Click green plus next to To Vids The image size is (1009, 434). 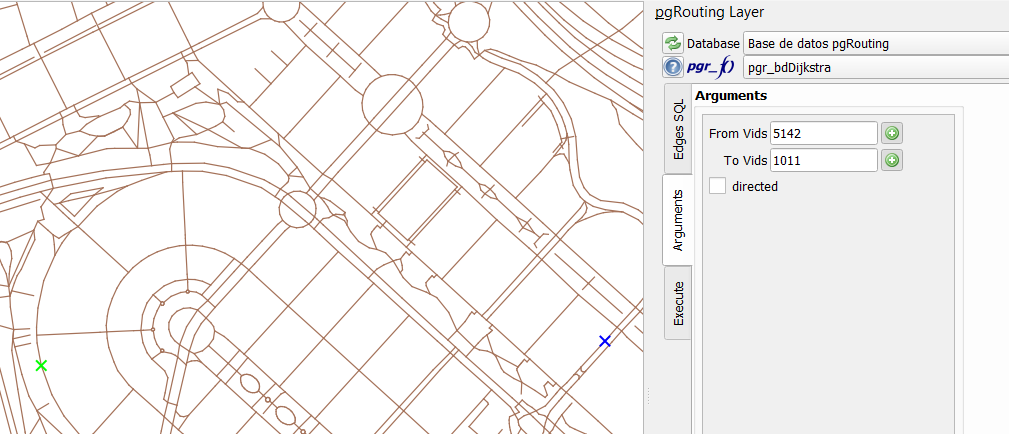pyautogui.click(x=892, y=160)
